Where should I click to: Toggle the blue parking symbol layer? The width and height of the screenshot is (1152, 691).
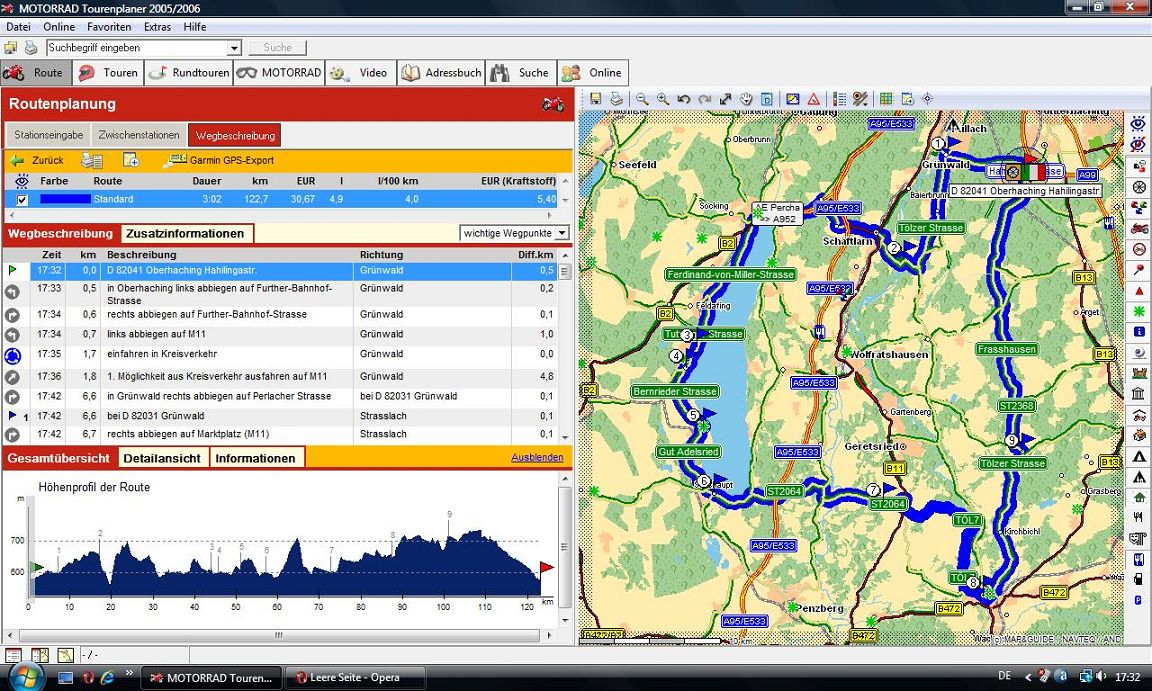[x=1138, y=600]
